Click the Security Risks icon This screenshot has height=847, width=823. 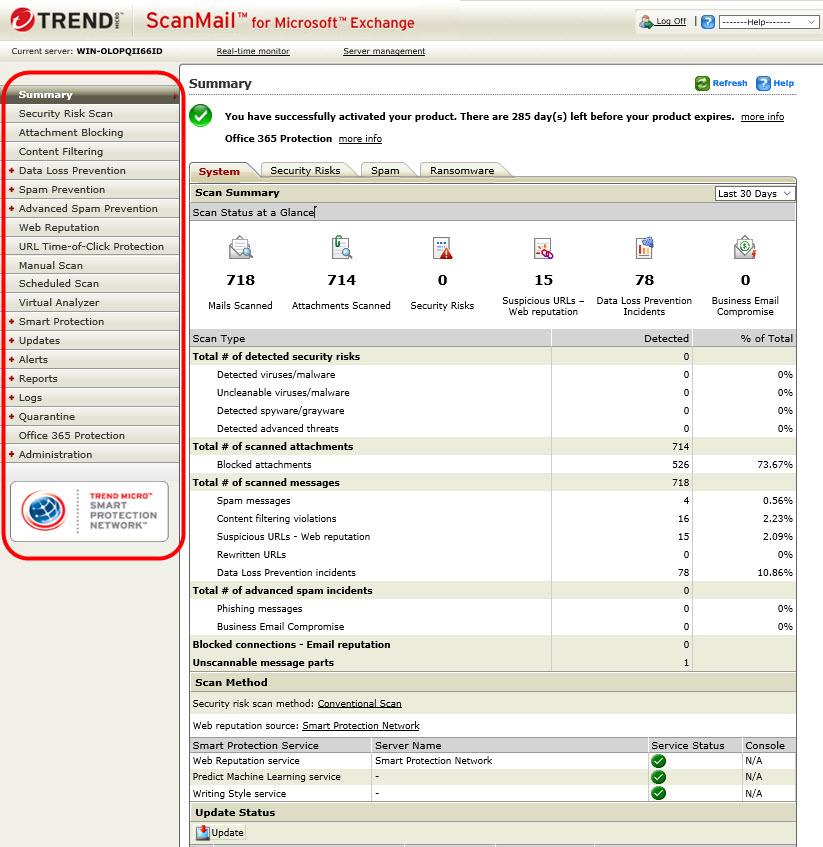(442, 248)
